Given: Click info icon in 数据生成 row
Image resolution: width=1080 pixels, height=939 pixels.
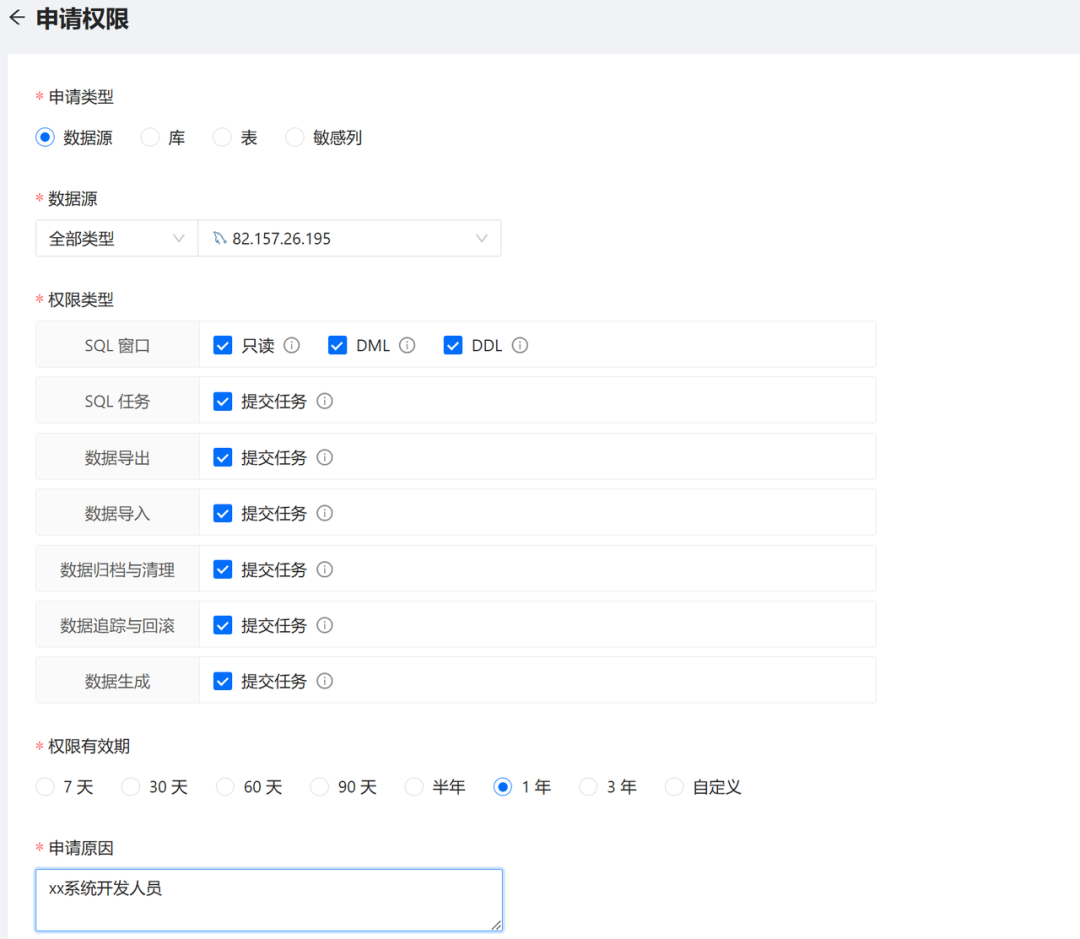Looking at the screenshot, I should 325,681.
